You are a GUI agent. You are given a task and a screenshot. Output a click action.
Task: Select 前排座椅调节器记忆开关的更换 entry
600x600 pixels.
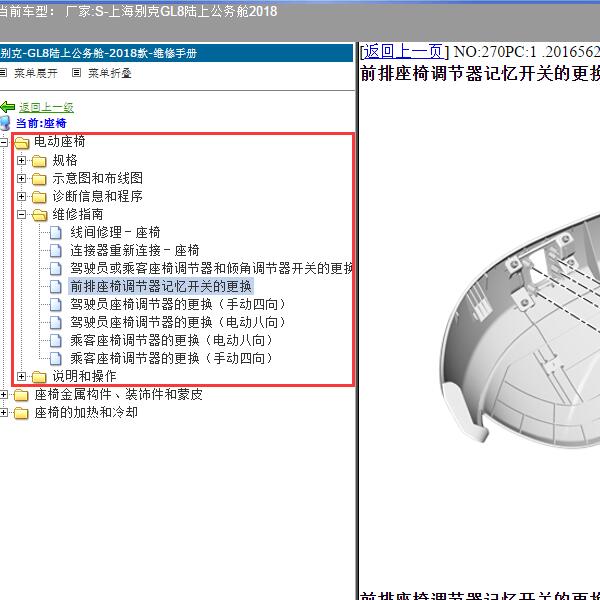(x=161, y=286)
